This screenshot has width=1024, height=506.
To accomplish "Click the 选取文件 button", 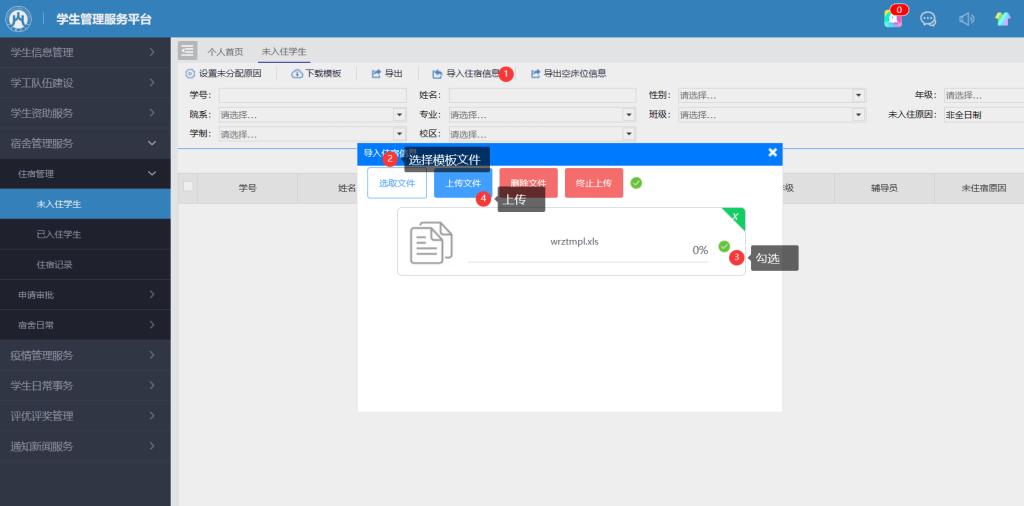I will pyautogui.click(x=397, y=183).
